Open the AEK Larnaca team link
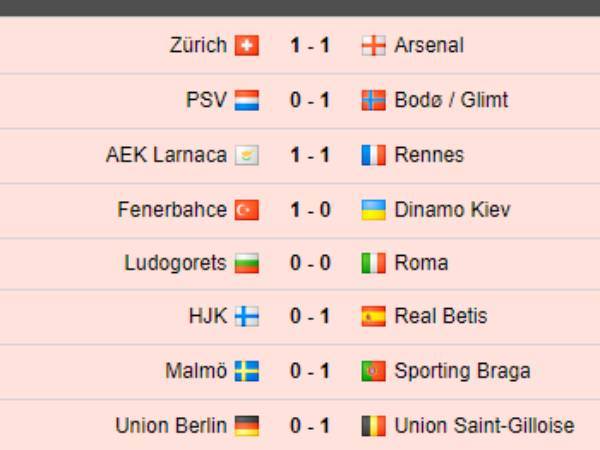Image resolution: width=600 pixels, height=450 pixels. 166,155
